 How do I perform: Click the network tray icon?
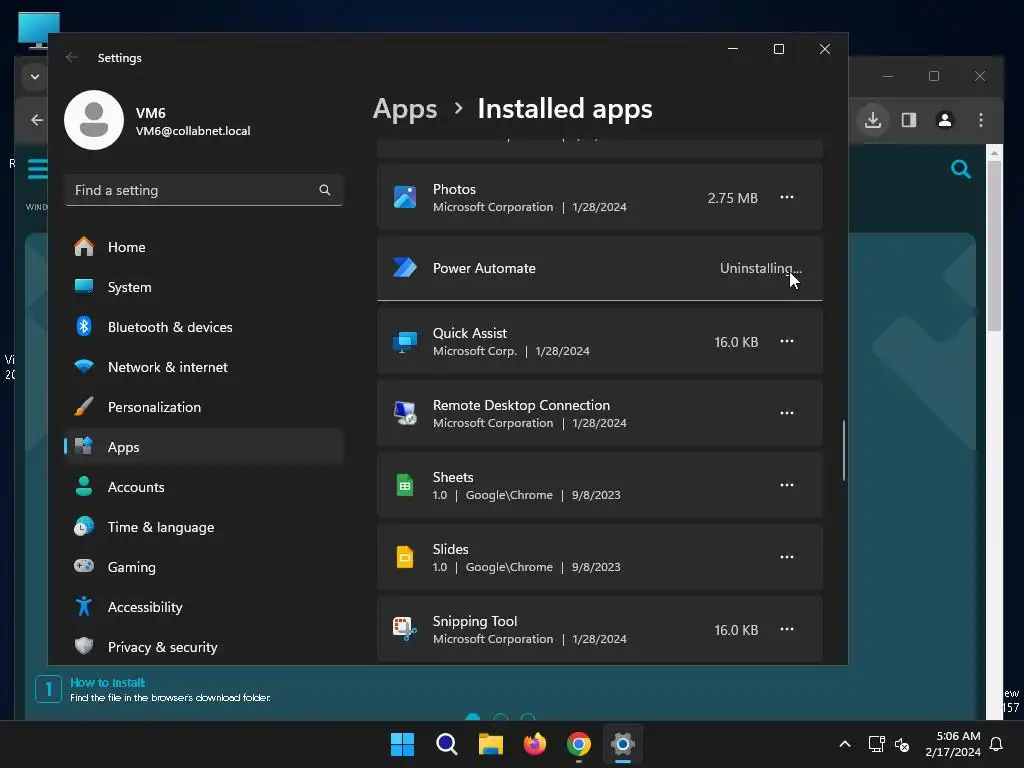876,744
